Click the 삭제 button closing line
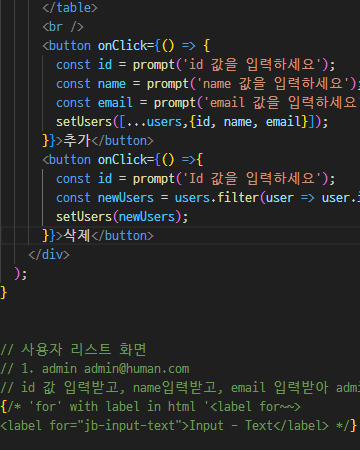The width and height of the screenshot is (360, 450). click(98, 236)
